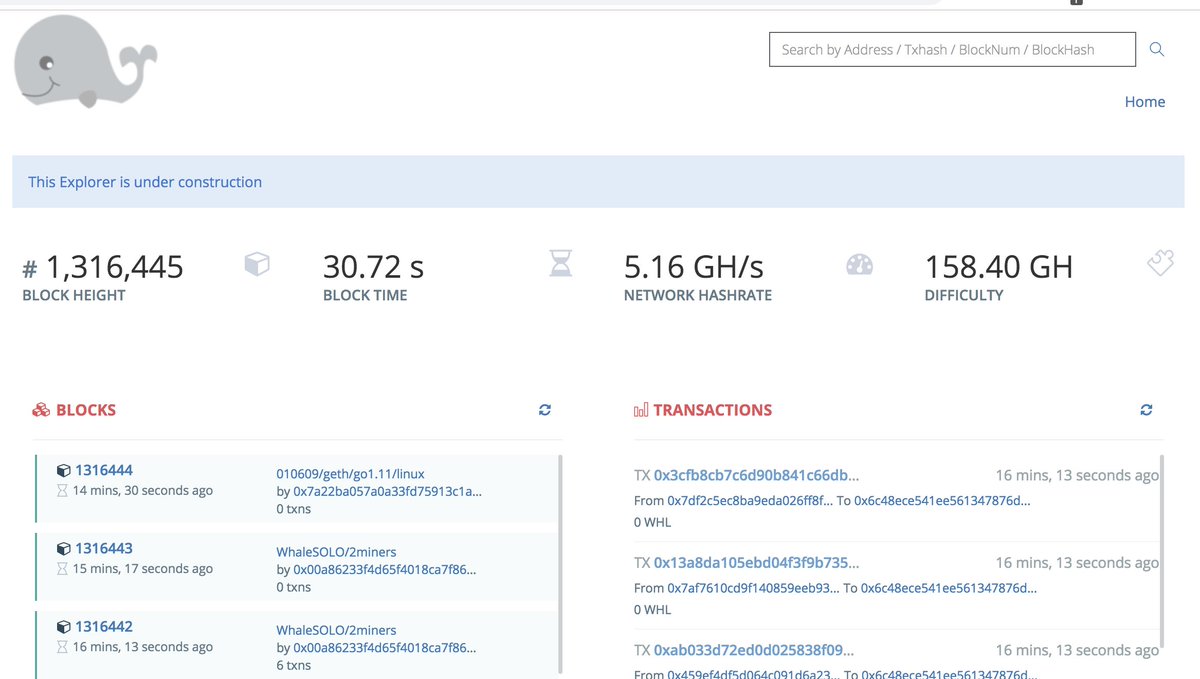This screenshot has height=679, width=1200.
Task: Open block 1316444
Action: 104,470
